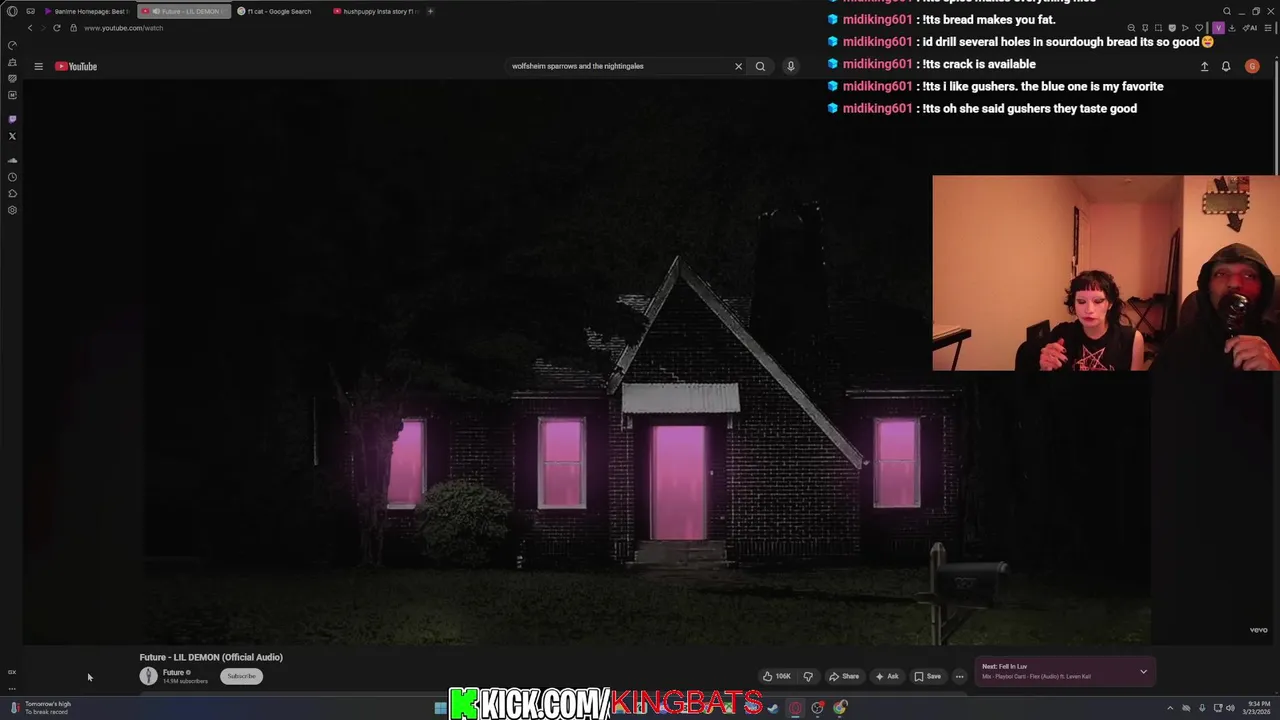1280x720 pixels.
Task: Open SoundCloud player in the sidebar
Action: [12, 160]
